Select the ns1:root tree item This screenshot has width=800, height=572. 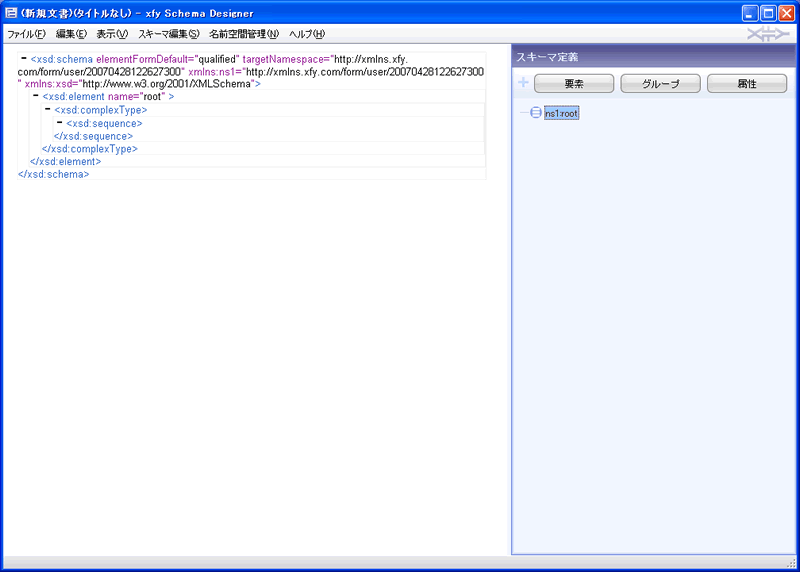(561, 114)
